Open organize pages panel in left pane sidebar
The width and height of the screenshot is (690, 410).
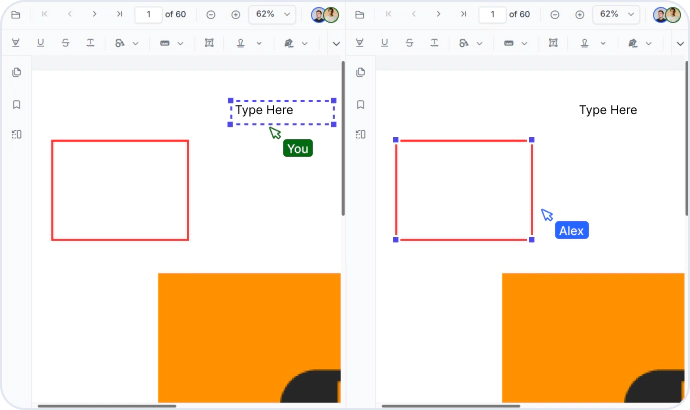click(17, 134)
